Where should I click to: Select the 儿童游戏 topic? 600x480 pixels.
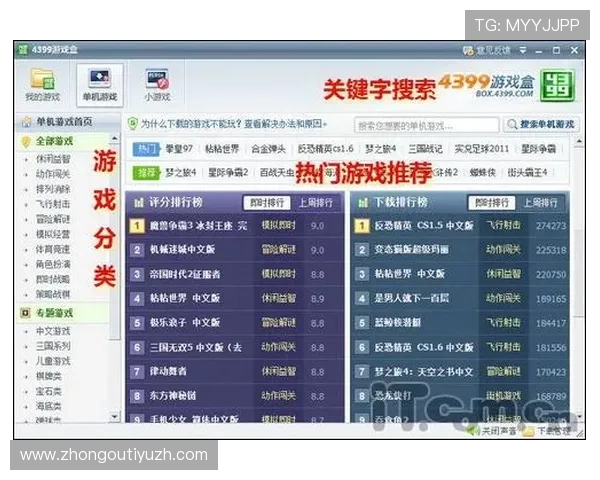tap(53, 361)
